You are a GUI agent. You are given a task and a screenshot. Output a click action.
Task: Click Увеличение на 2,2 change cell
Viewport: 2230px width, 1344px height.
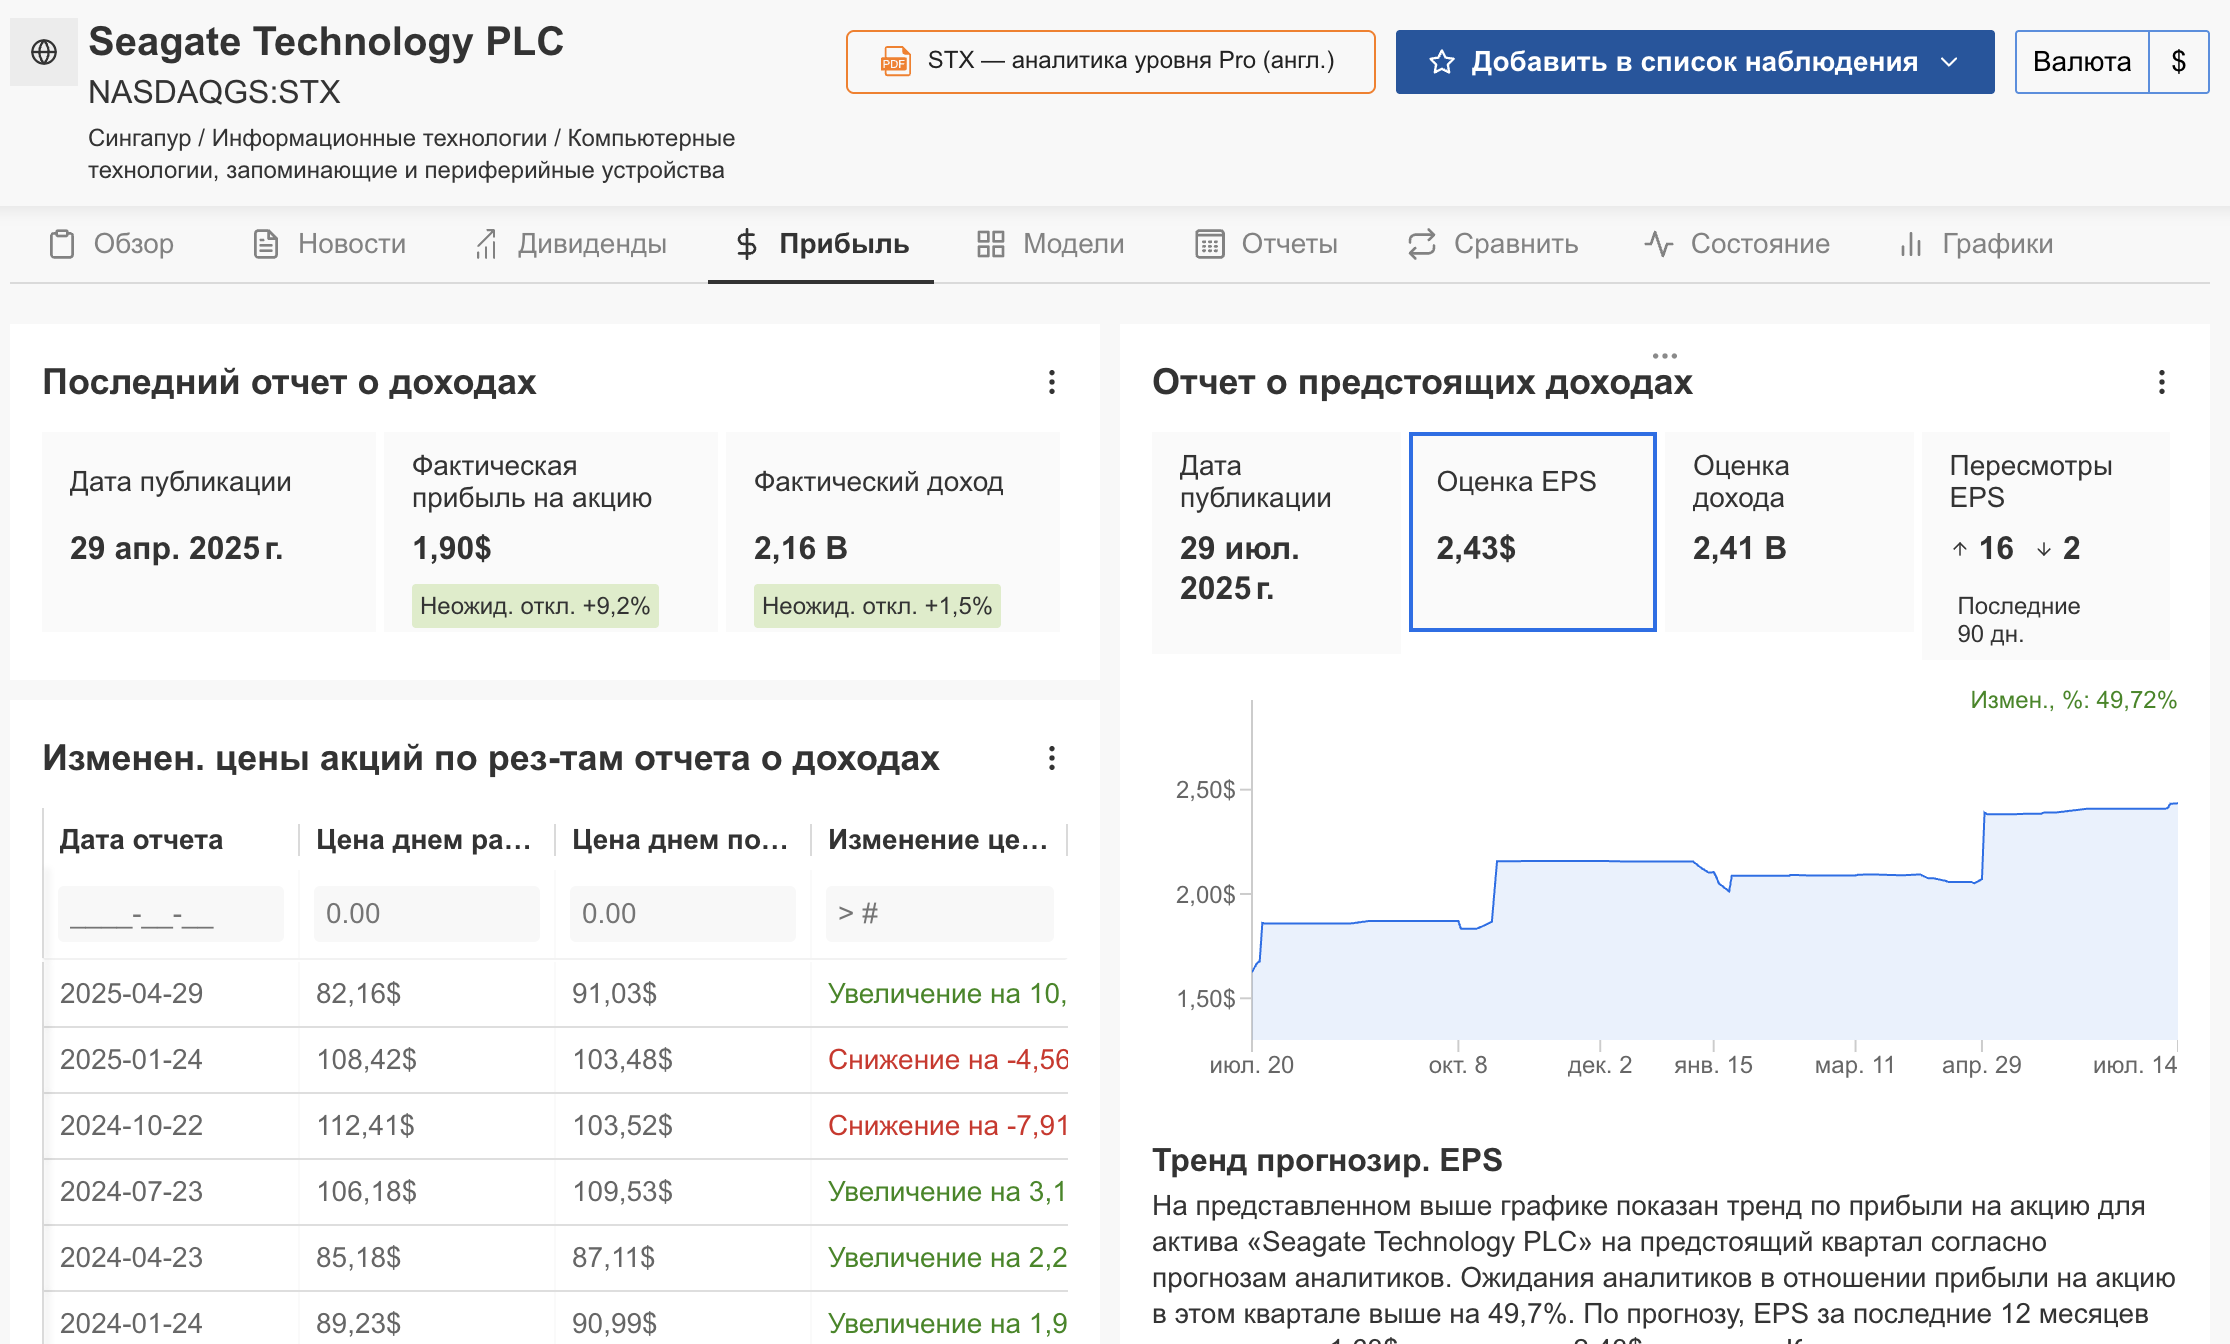948,1258
